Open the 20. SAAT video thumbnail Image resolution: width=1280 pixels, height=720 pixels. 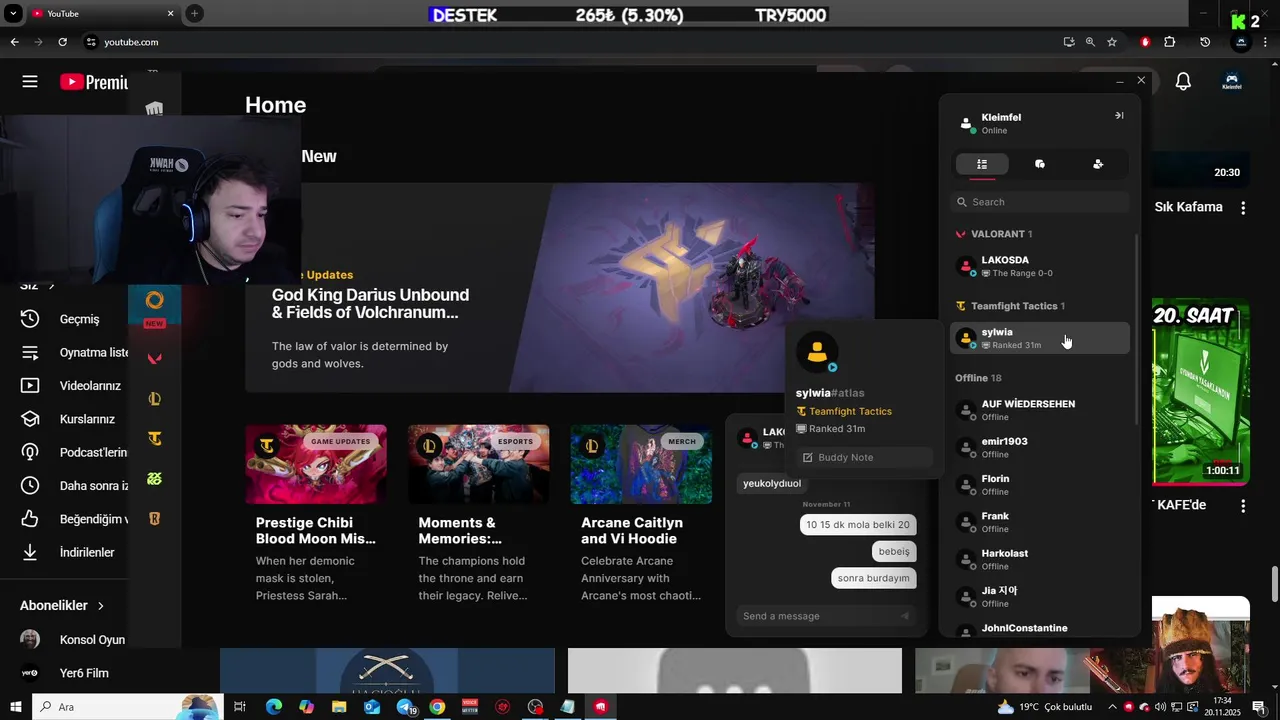(x=1201, y=391)
